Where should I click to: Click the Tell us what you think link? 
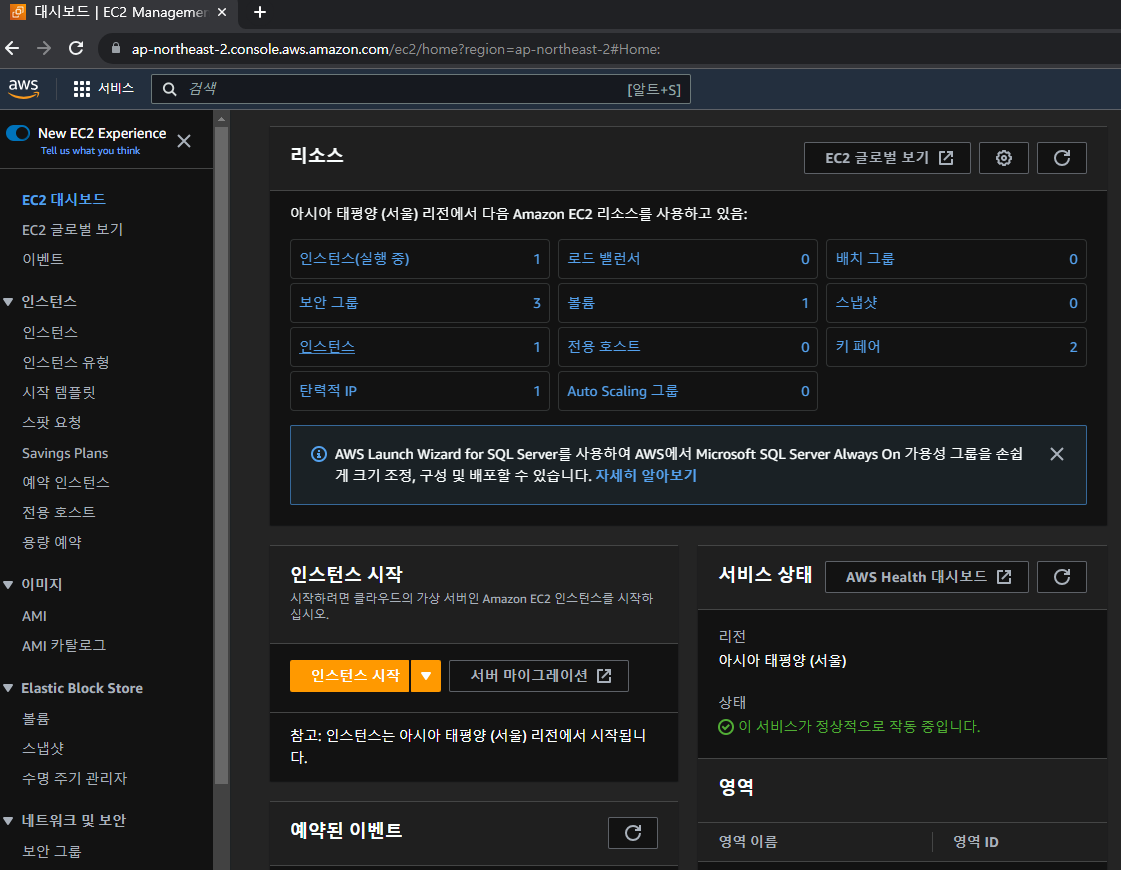point(90,151)
